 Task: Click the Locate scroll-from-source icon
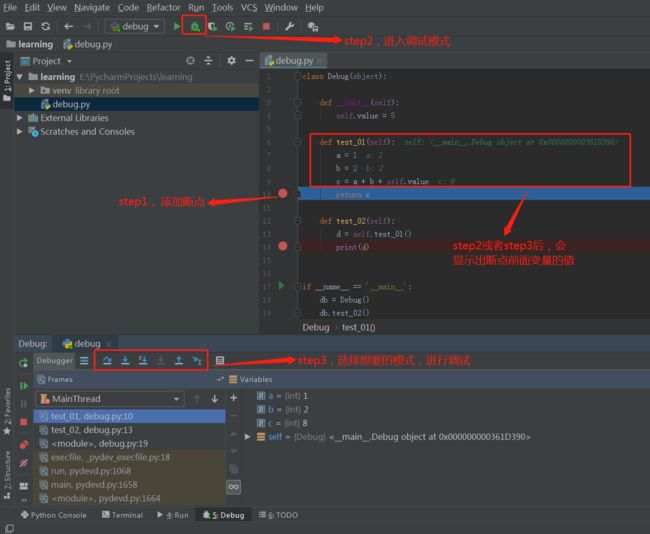pos(190,61)
